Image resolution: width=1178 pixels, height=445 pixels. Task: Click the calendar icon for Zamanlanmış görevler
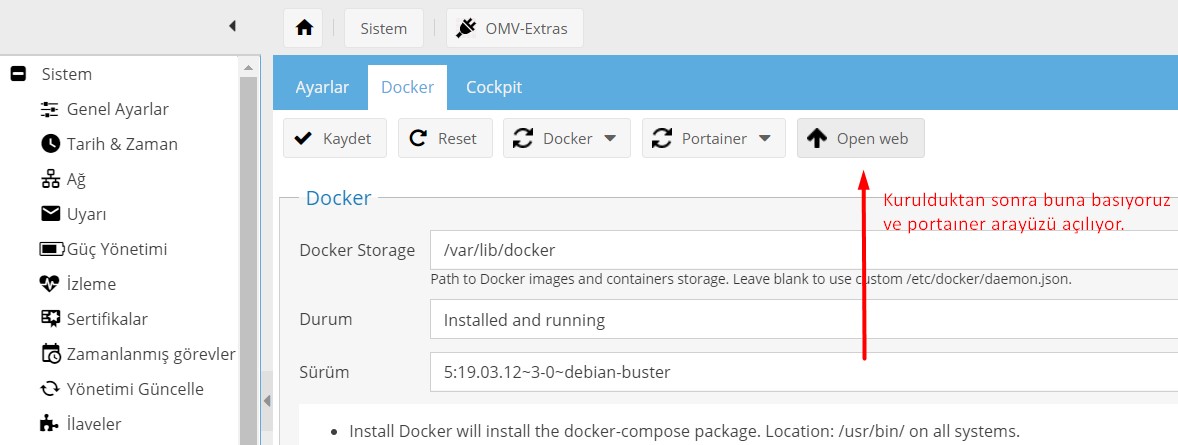(50, 354)
